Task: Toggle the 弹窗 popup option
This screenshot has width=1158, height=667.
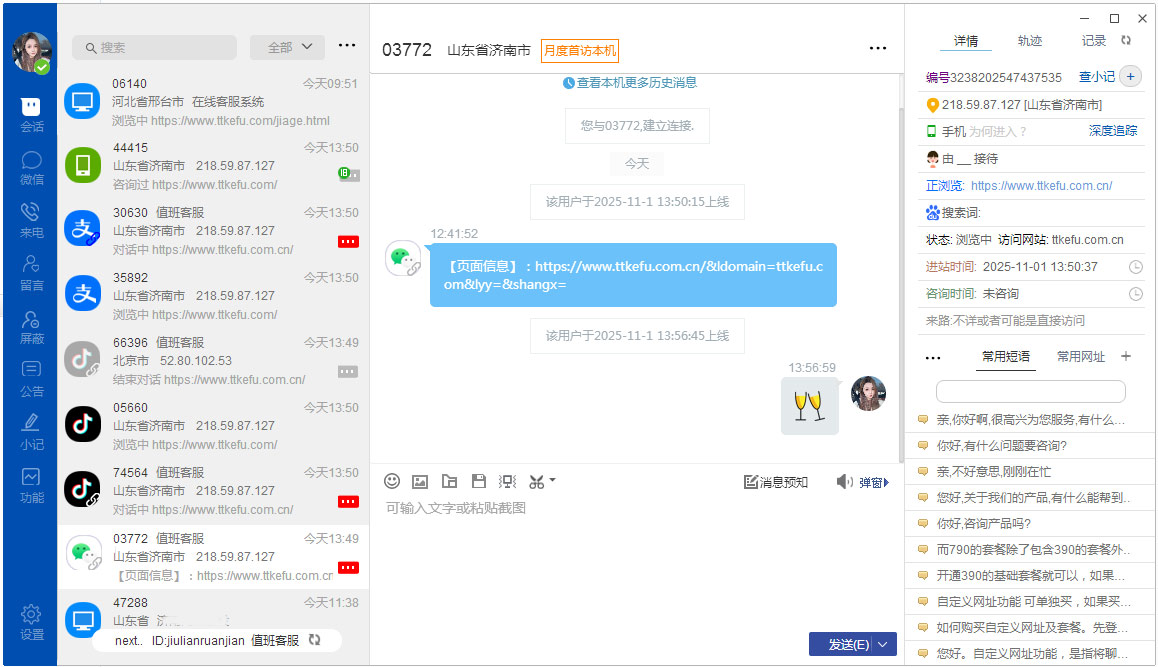Action: click(872, 482)
